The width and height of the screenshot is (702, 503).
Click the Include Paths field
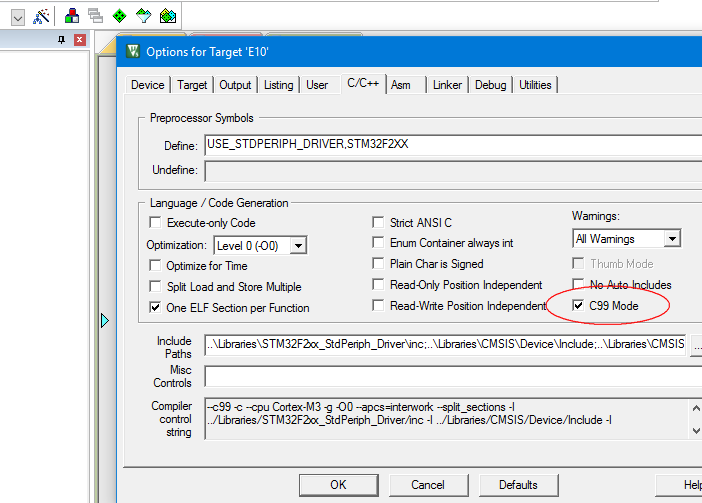coord(445,345)
